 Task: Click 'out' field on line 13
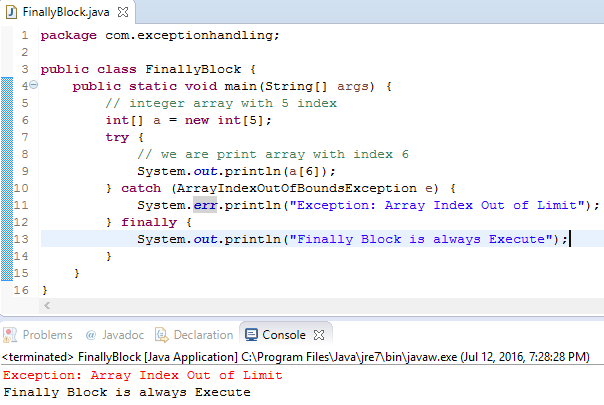coord(205,239)
